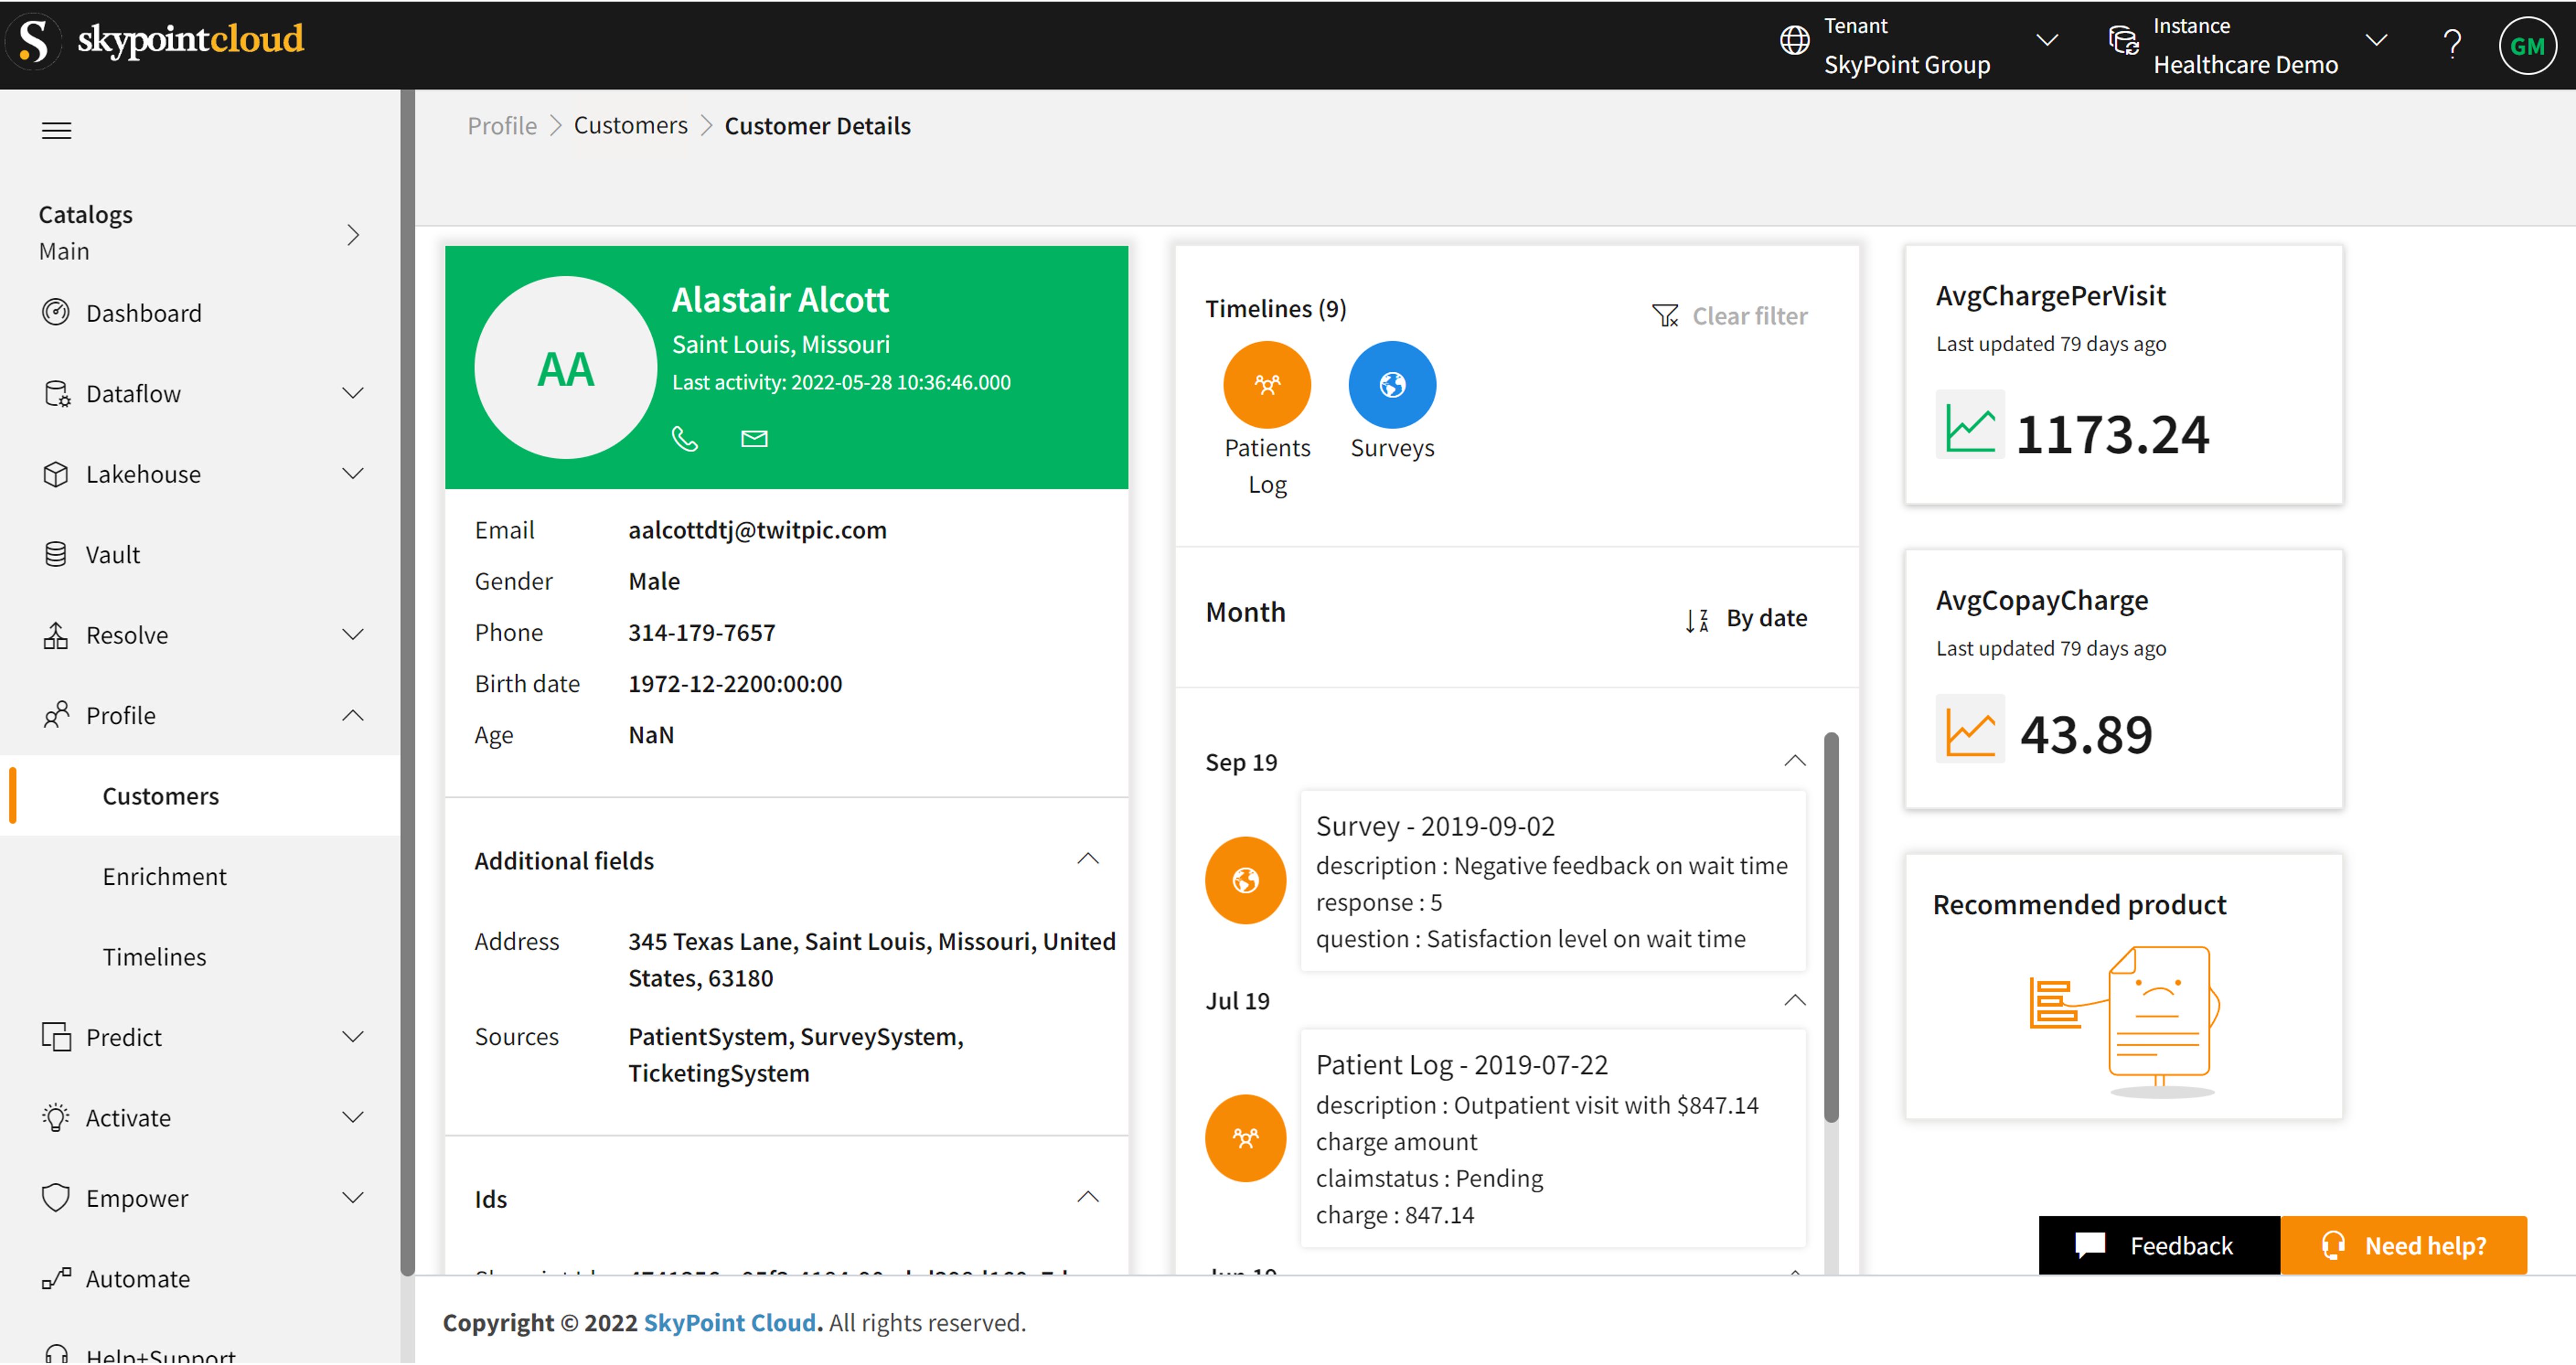Open Enrichment in the Profile submenu
Image resolution: width=2576 pixels, height=1365 pixels.
164,876
